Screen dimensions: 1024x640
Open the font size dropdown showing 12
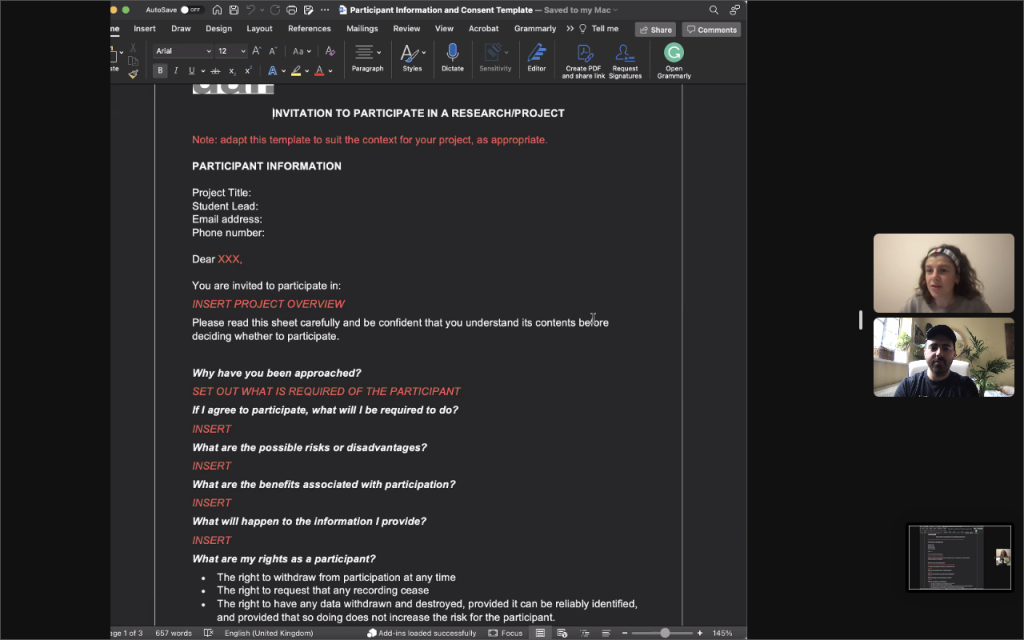[x=232, y=51]
